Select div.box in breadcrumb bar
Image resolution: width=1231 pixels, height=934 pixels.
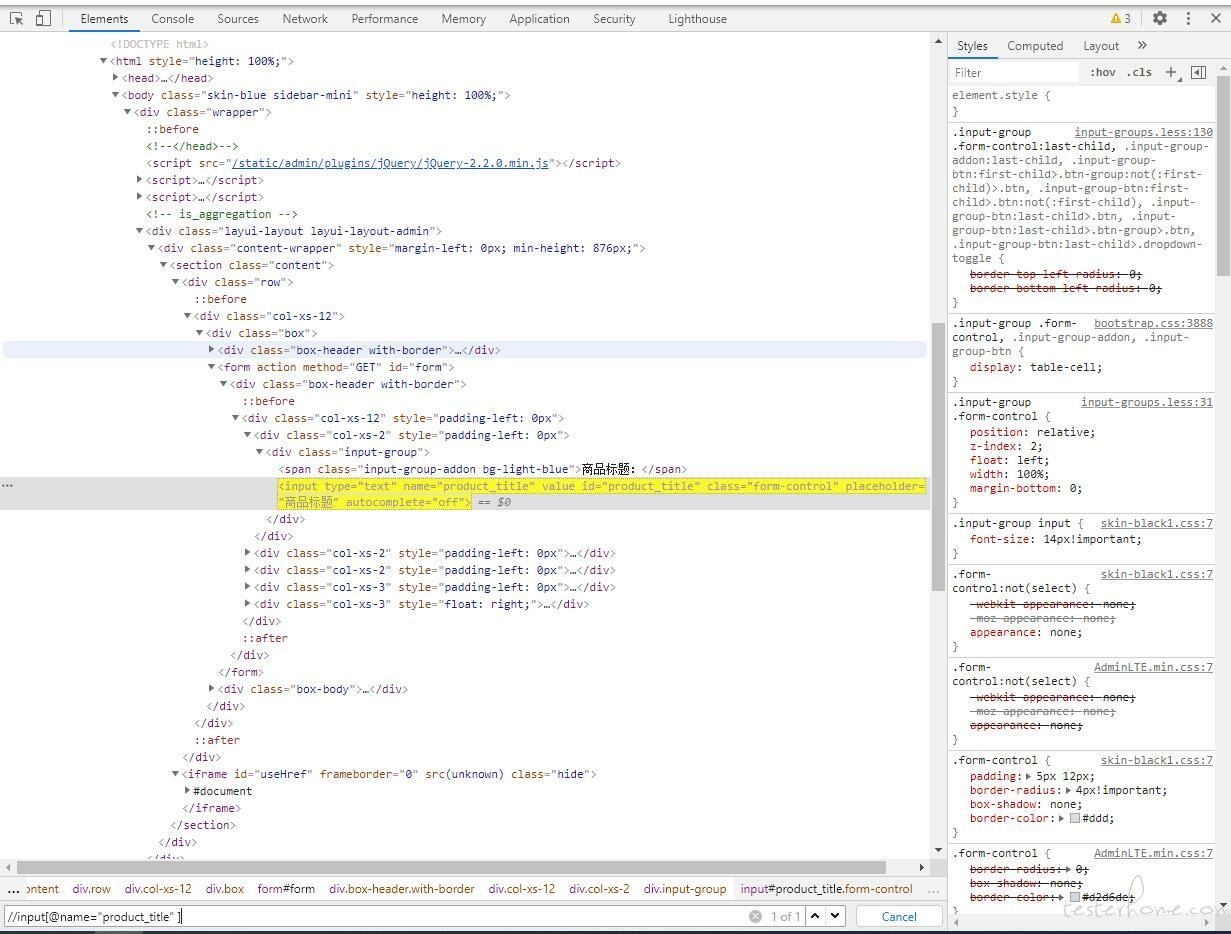pyautogui.click(x=225, y=889)
